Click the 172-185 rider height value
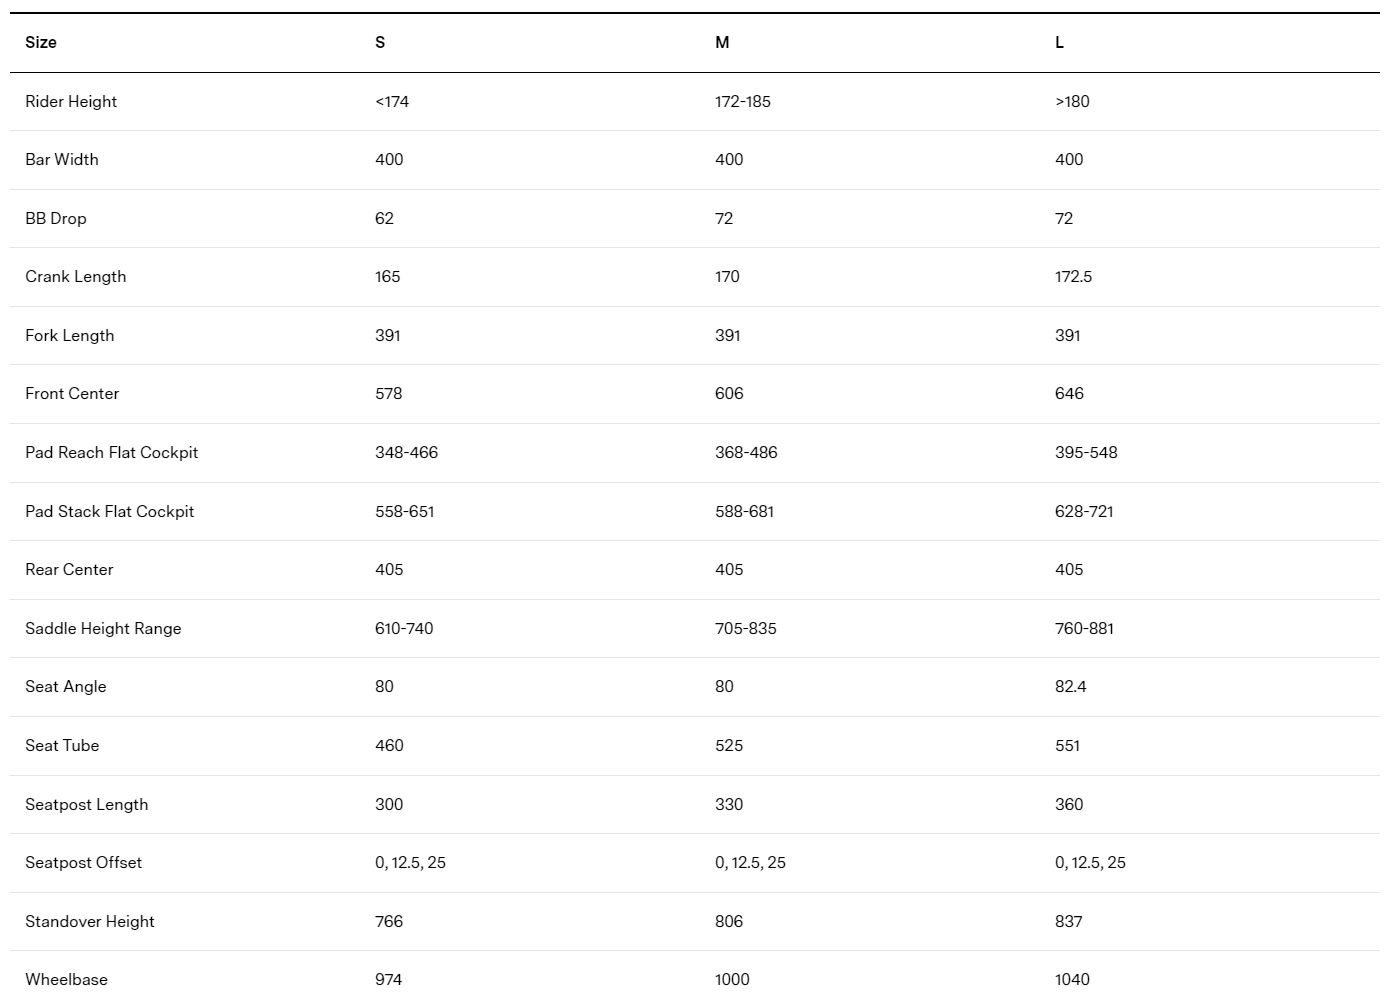Image resolution: width=1398 pixels, height=1007 pixels. point(743,101)
